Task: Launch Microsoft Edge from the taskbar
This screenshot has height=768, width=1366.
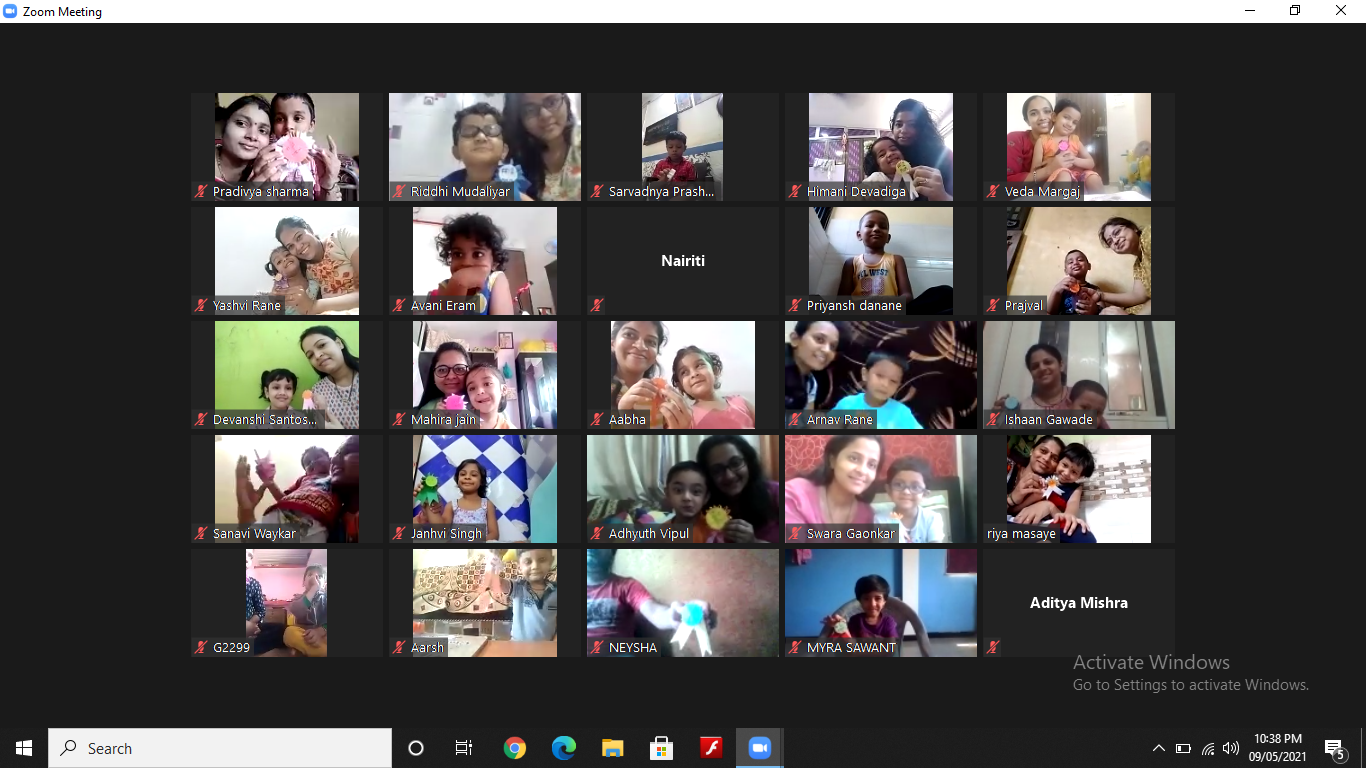Action: pyautogui.click(x=564, y=748)
